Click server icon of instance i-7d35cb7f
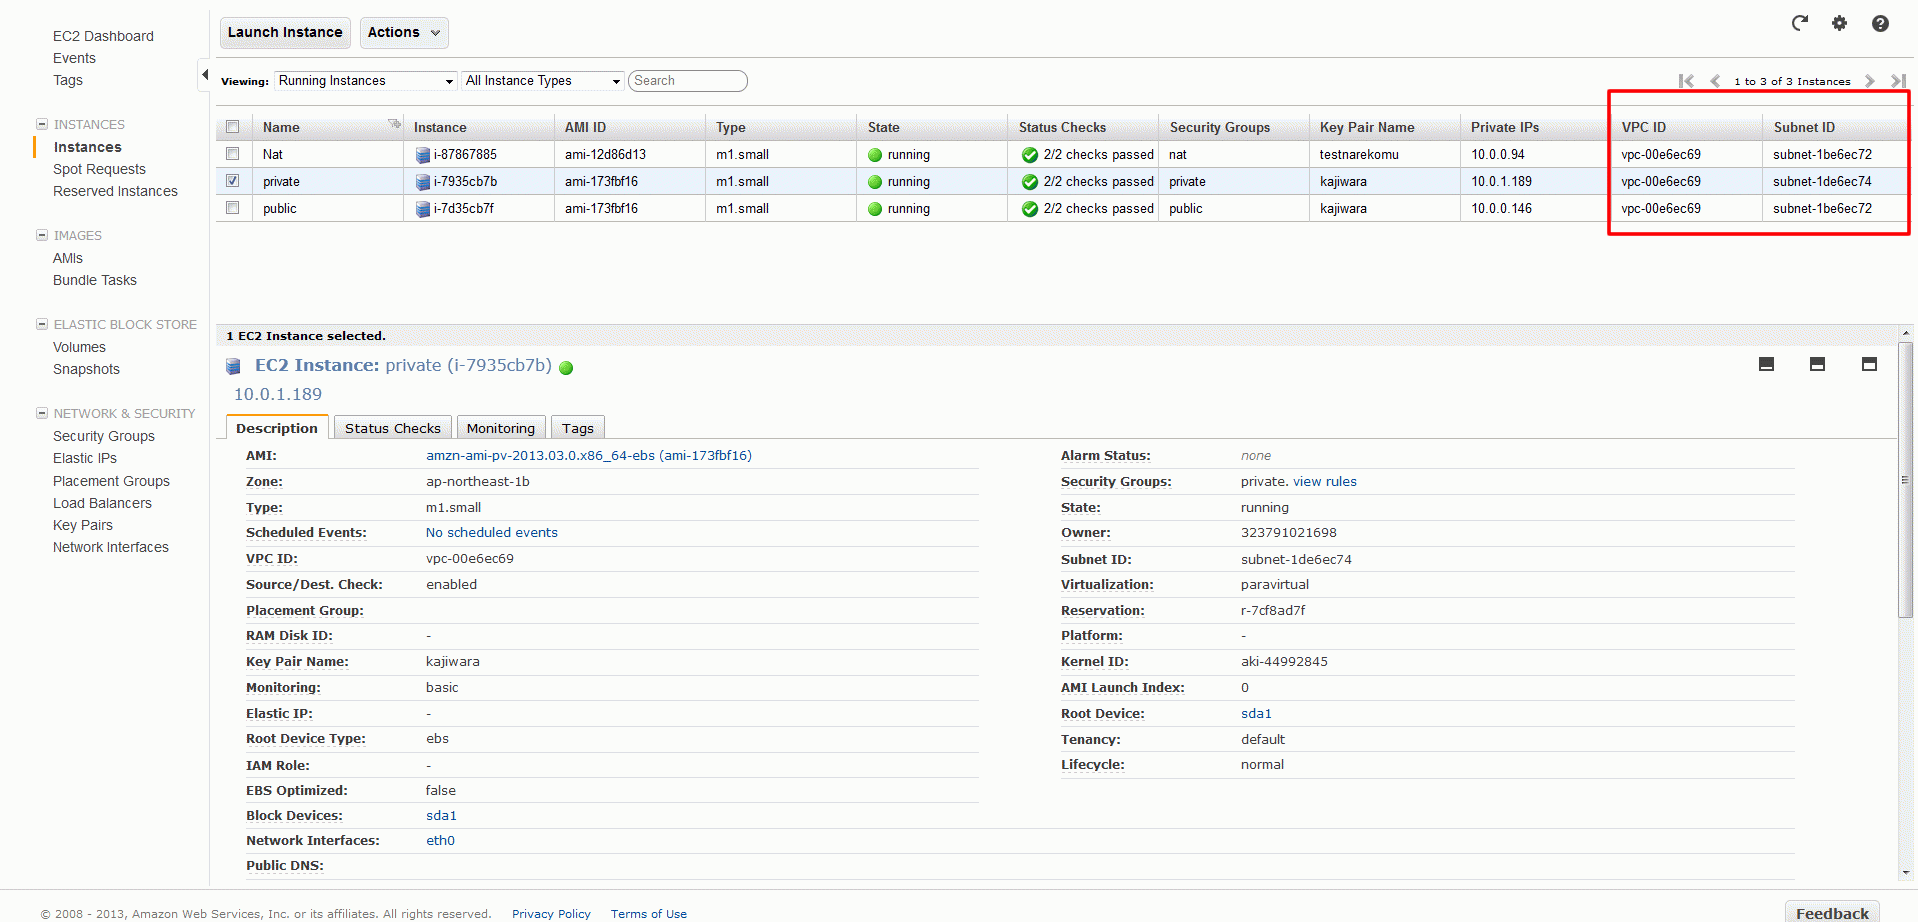This screenshot has width=1918, height=922. coord(423,209)
